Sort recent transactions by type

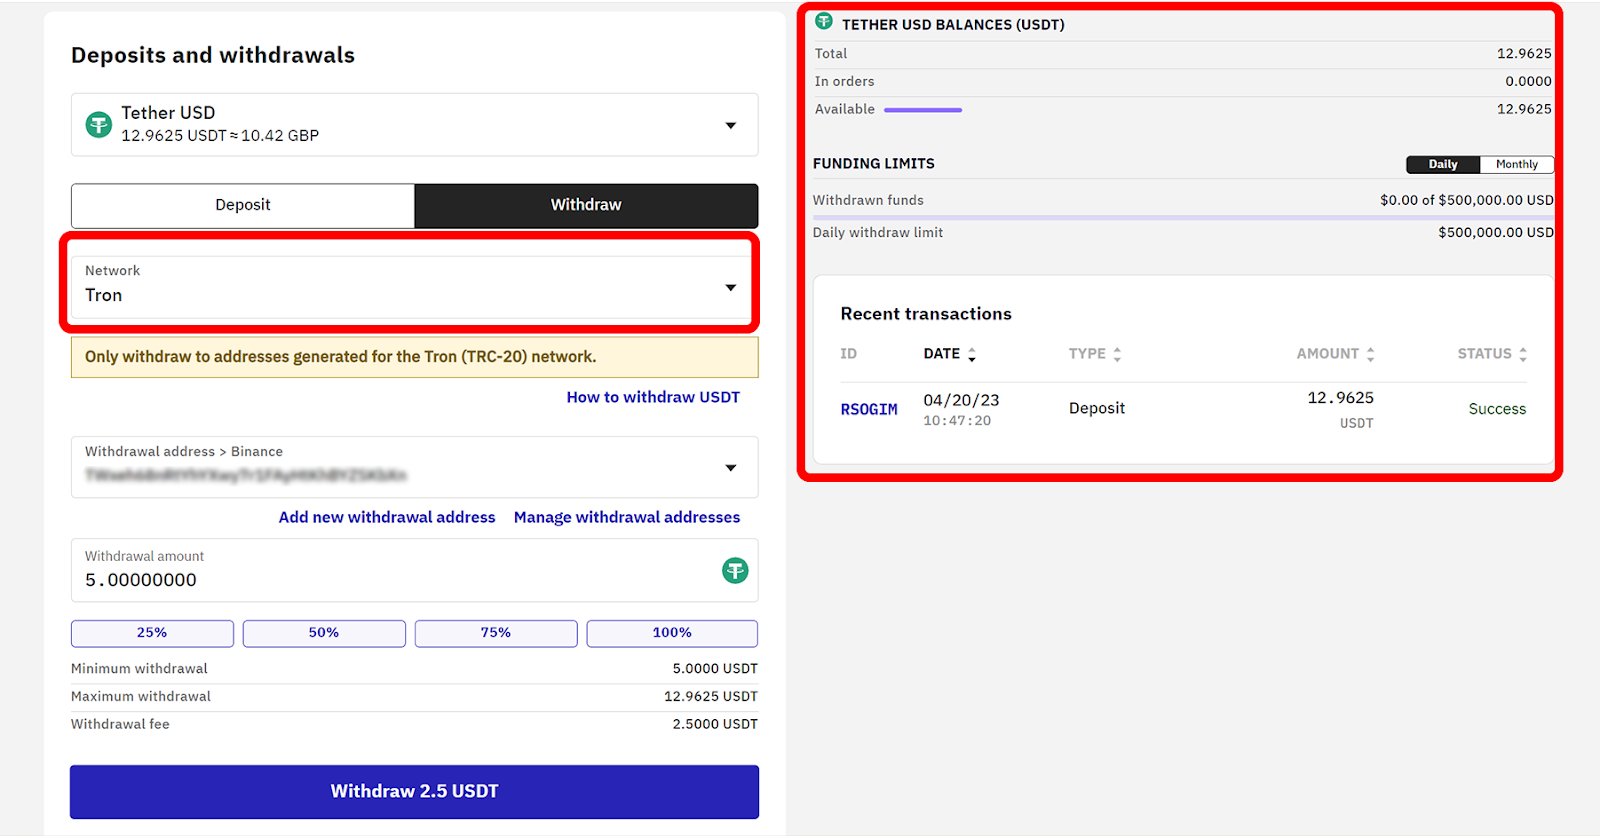pyautogui.click(x=1095, y=354)
